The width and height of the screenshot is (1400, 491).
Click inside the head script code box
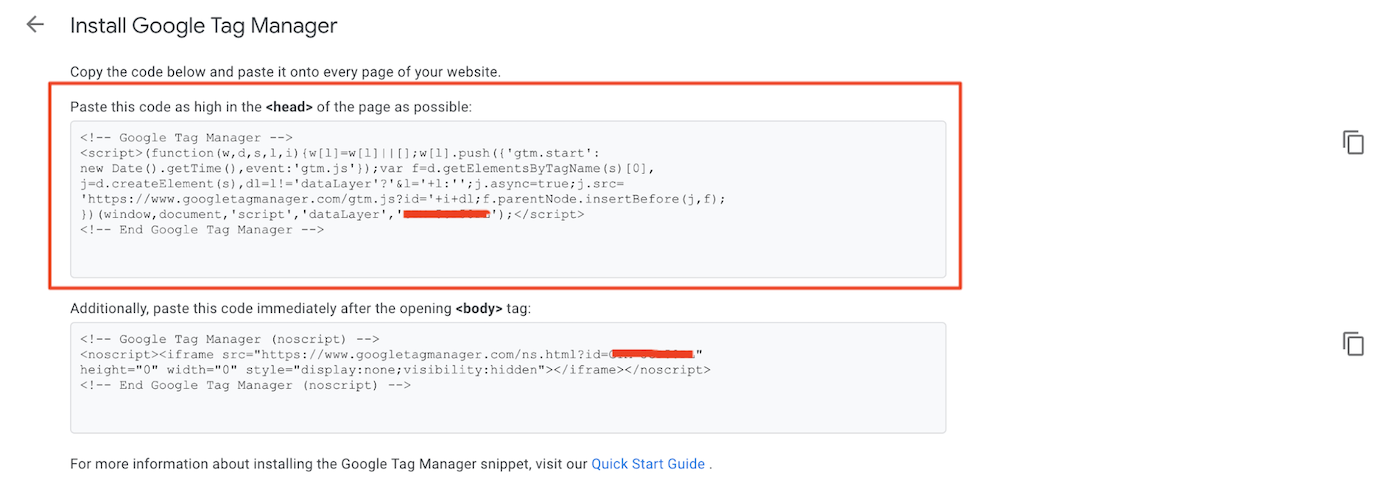(508, 199)
